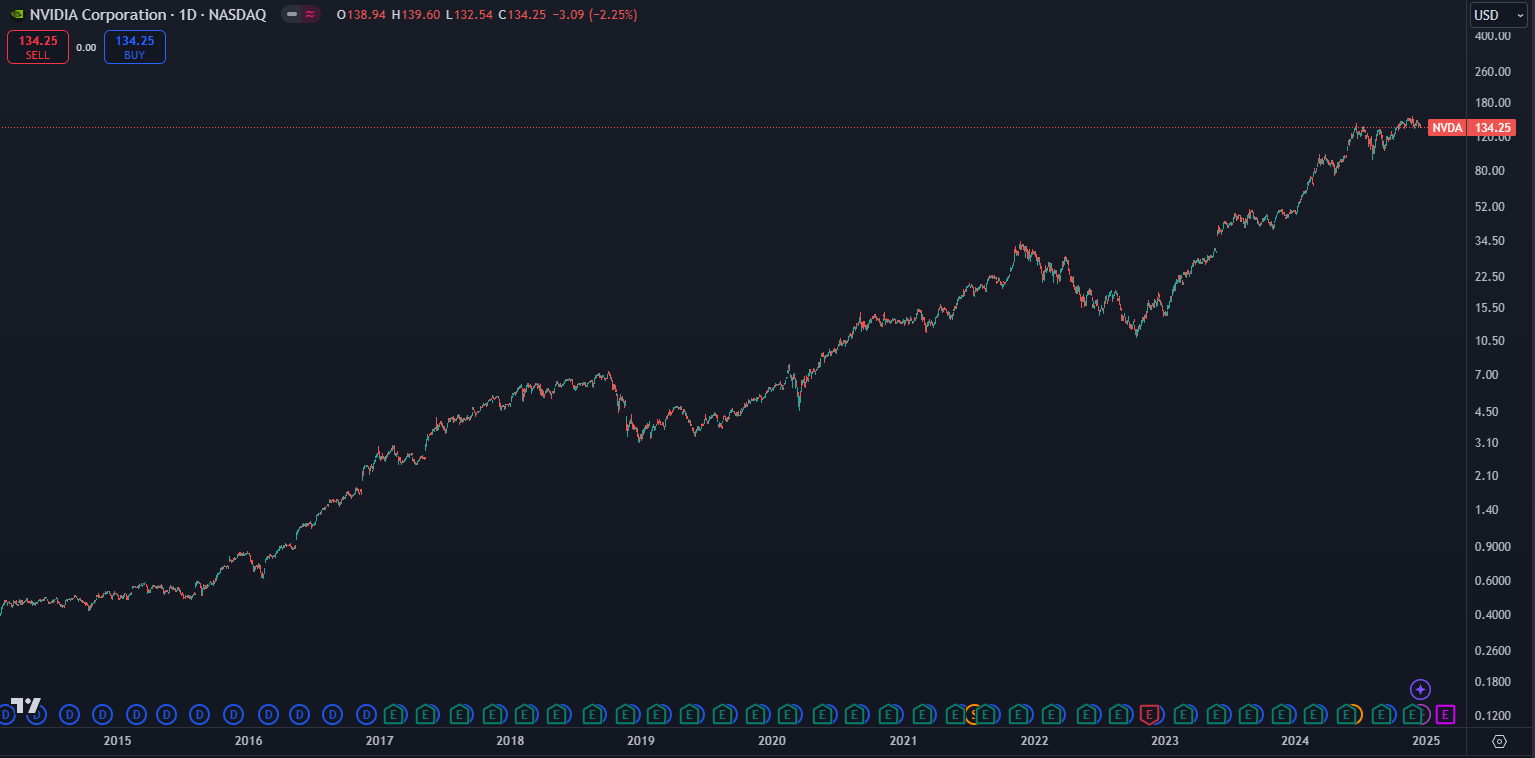The image size is (1535, 758).
Task: Toggle the pink wavy-lines indicator
Action: [x=310, y=15]
